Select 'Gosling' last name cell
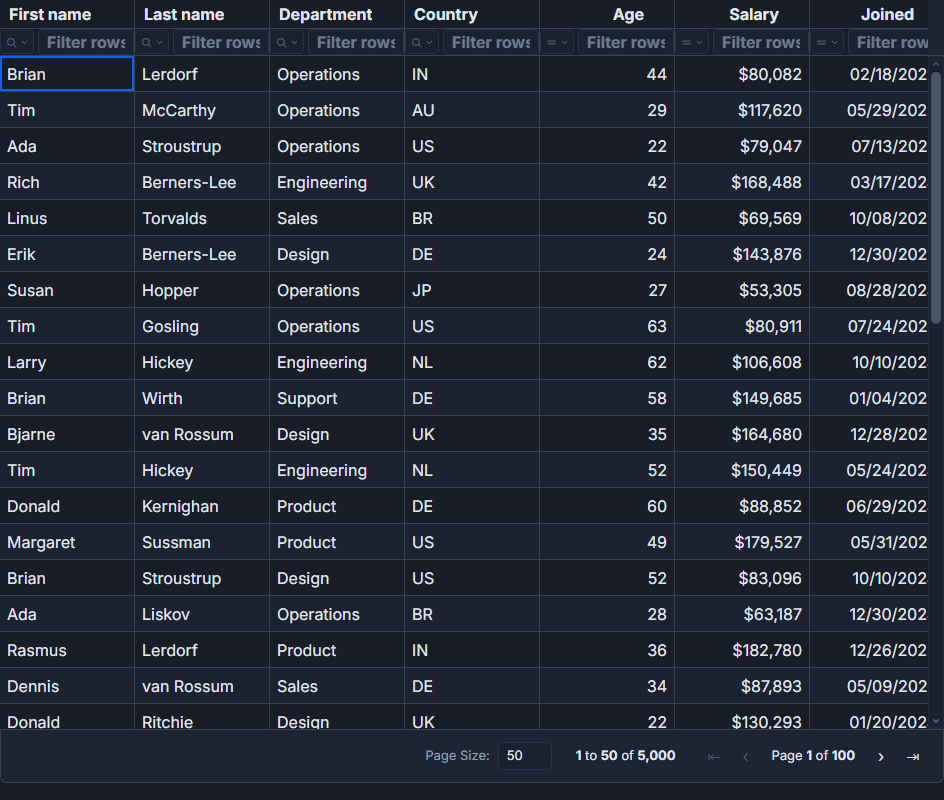 [202, 326]
